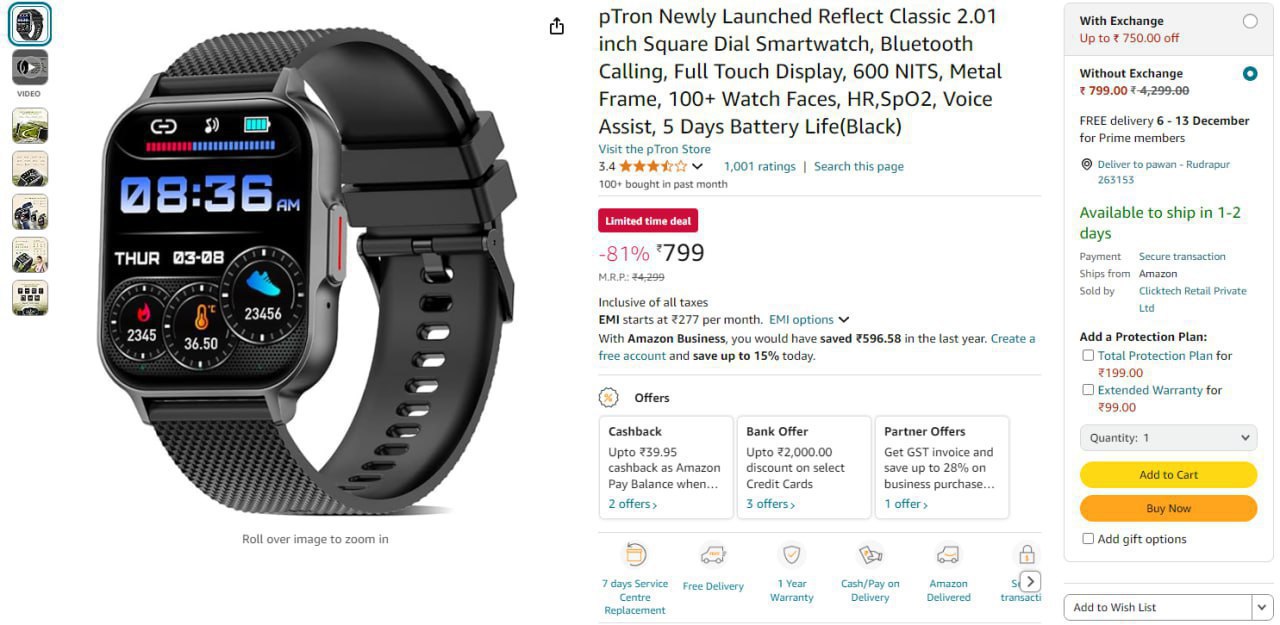This screenshot has width=1280, height=625.
Task: Visit the pTron Store link
Action: coord(655,149)
